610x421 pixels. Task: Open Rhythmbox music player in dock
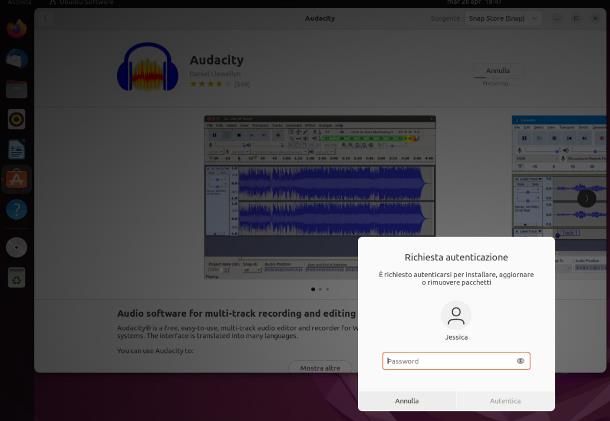pyautogui.click(x=17, y=119)
